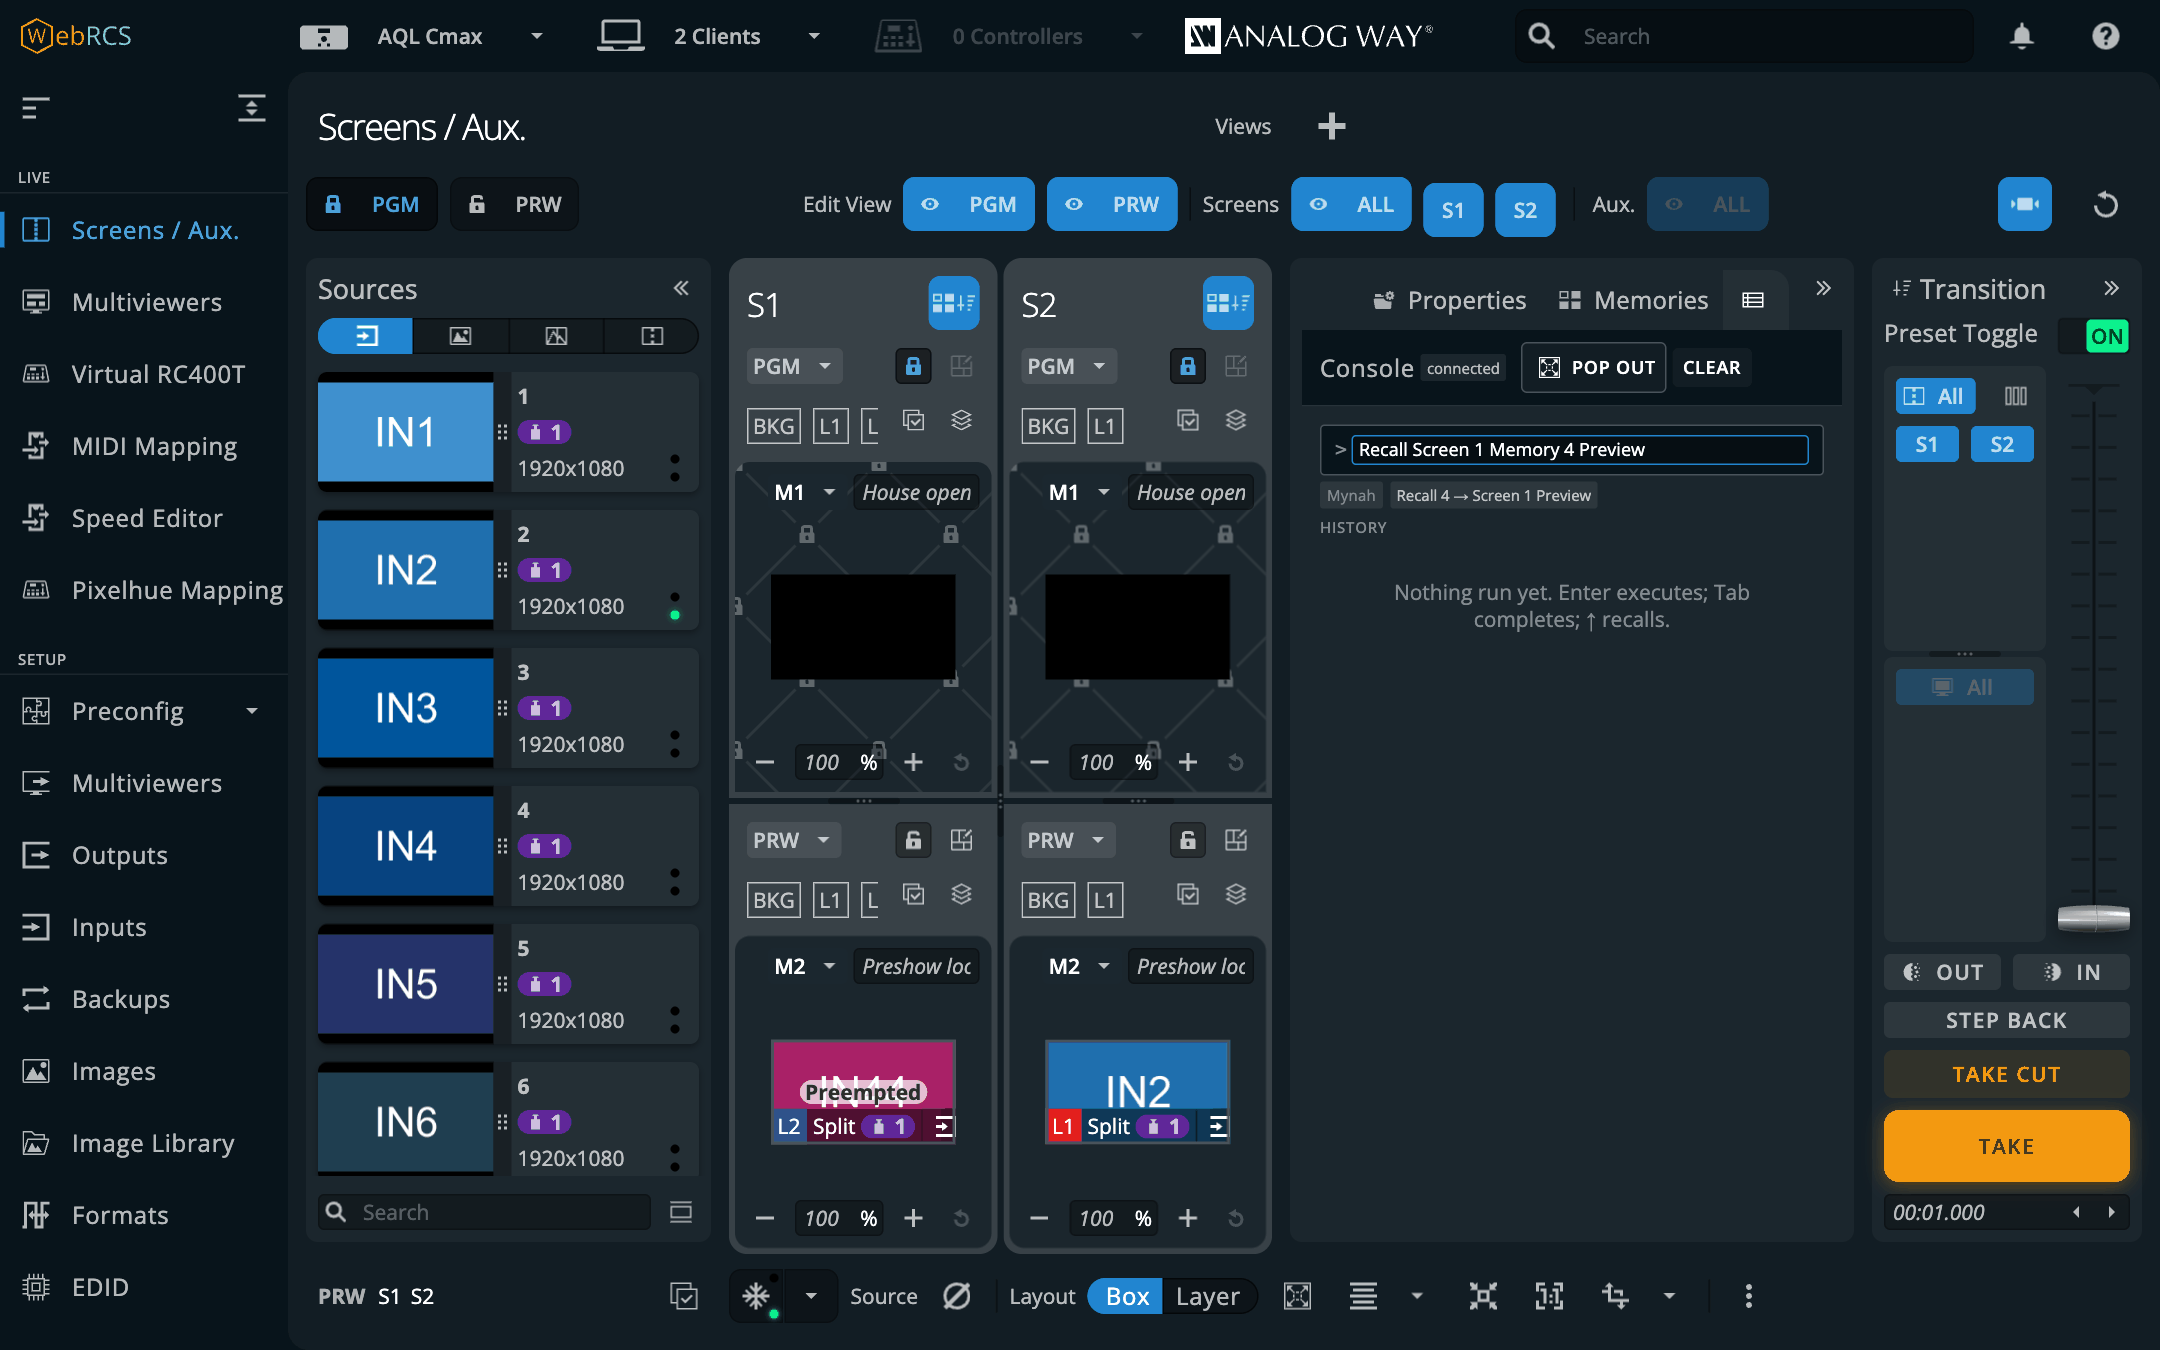Select the Layer layout option
The image size is (2160, 1350).
coord(1207,1296)
